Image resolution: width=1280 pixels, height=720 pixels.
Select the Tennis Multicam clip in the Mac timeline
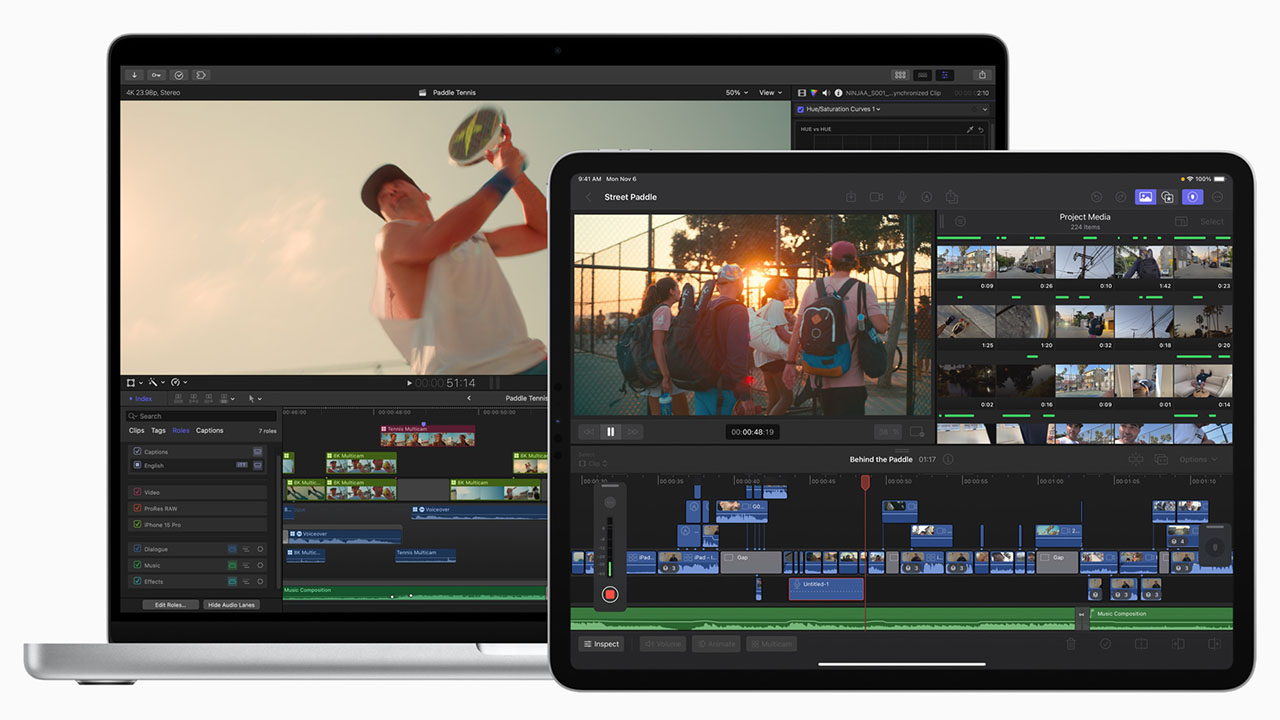click(x=427, y=436)
